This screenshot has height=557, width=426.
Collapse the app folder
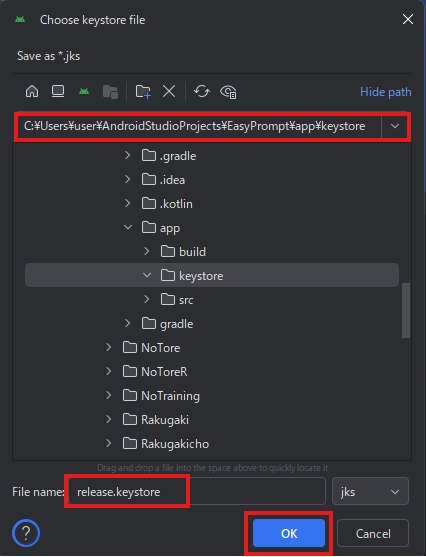pyautogui.click(x=128, y=227)
